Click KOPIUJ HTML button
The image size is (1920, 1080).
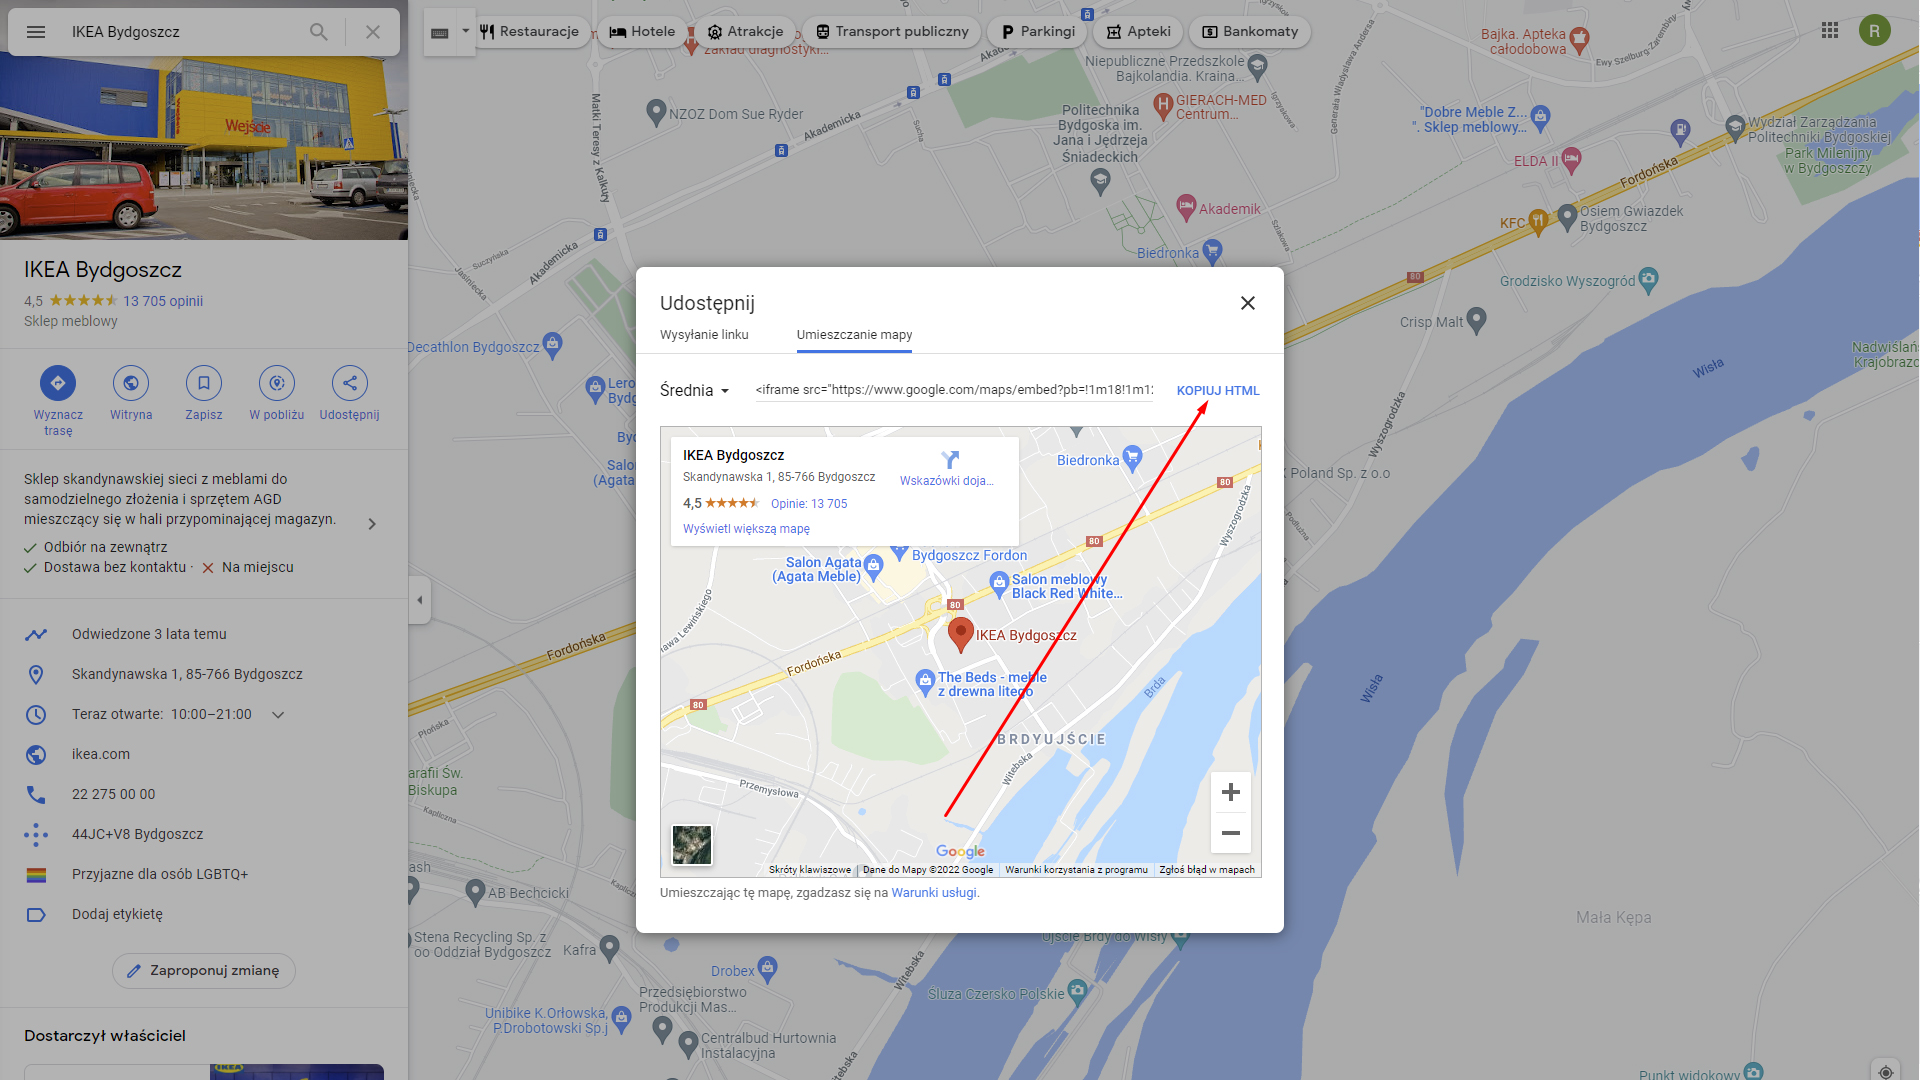[x=1218, y=391]
